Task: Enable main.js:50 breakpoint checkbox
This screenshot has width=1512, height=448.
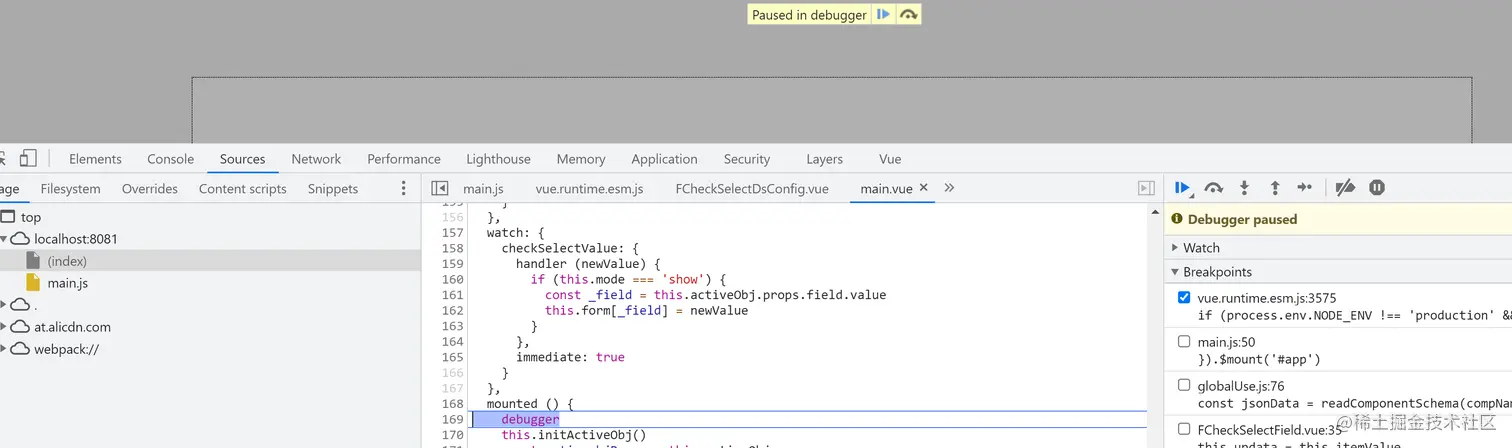Action: pyautogui.click(x=1184, y=342)
